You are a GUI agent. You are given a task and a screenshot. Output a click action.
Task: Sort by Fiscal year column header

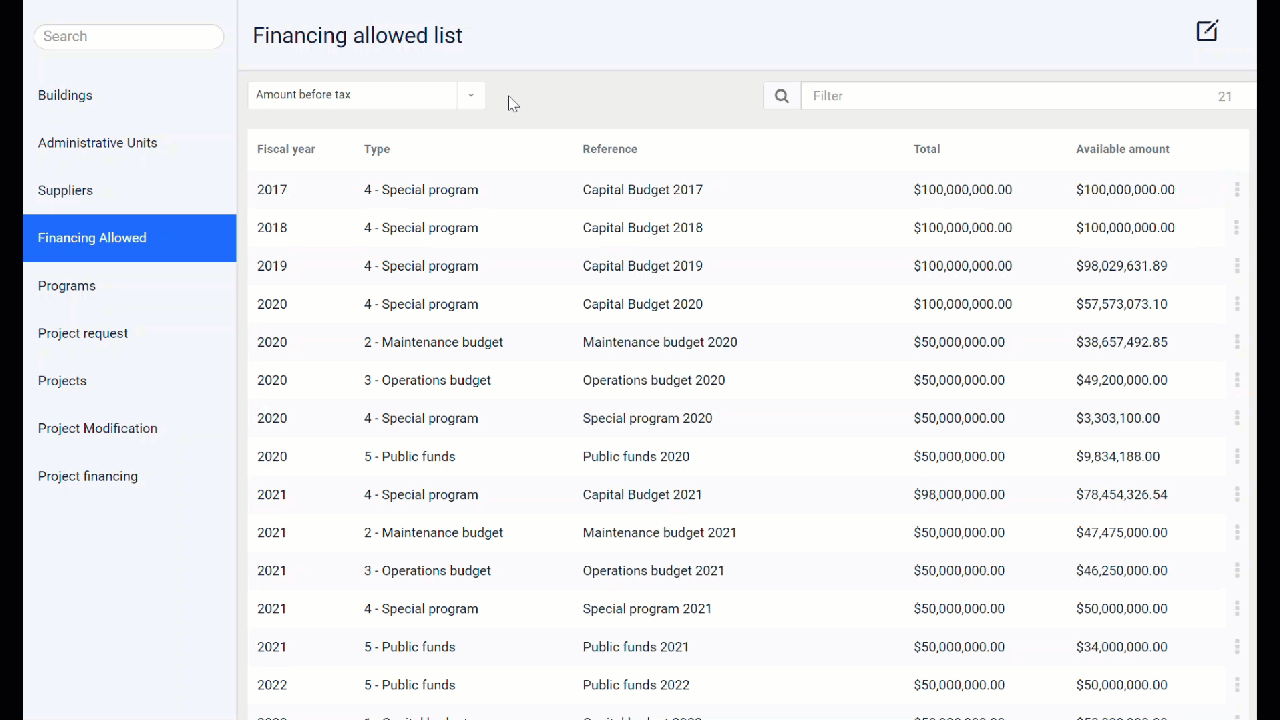tap(286, 149)
